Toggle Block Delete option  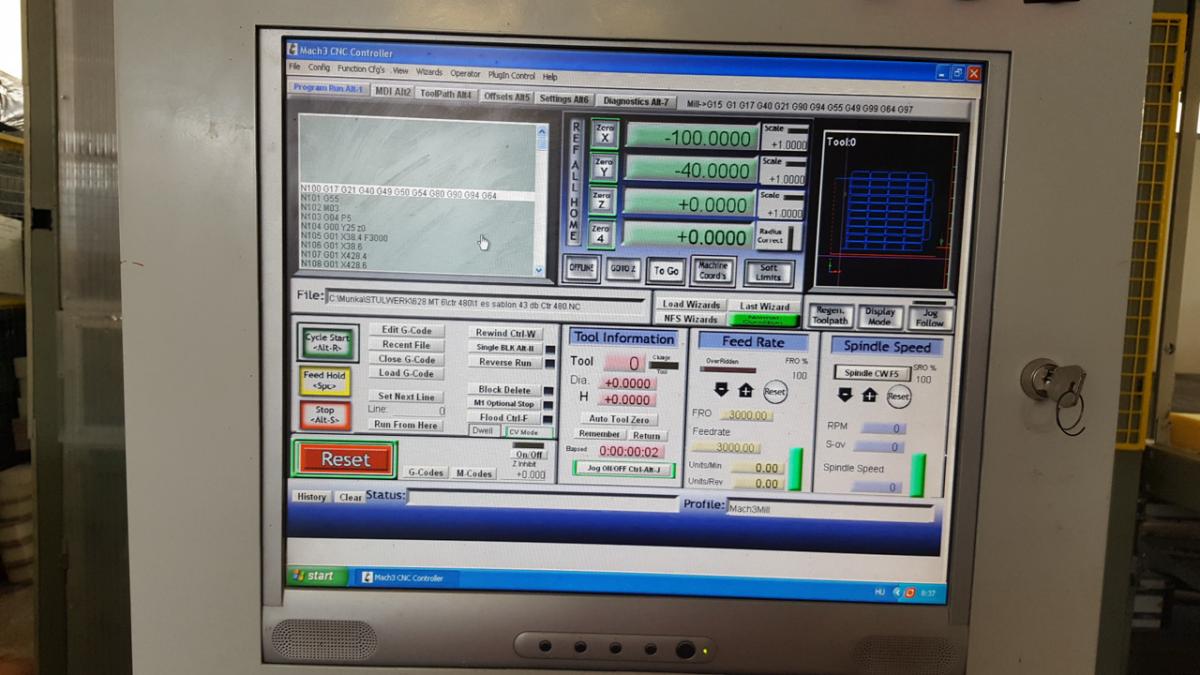tap(504, 390)
